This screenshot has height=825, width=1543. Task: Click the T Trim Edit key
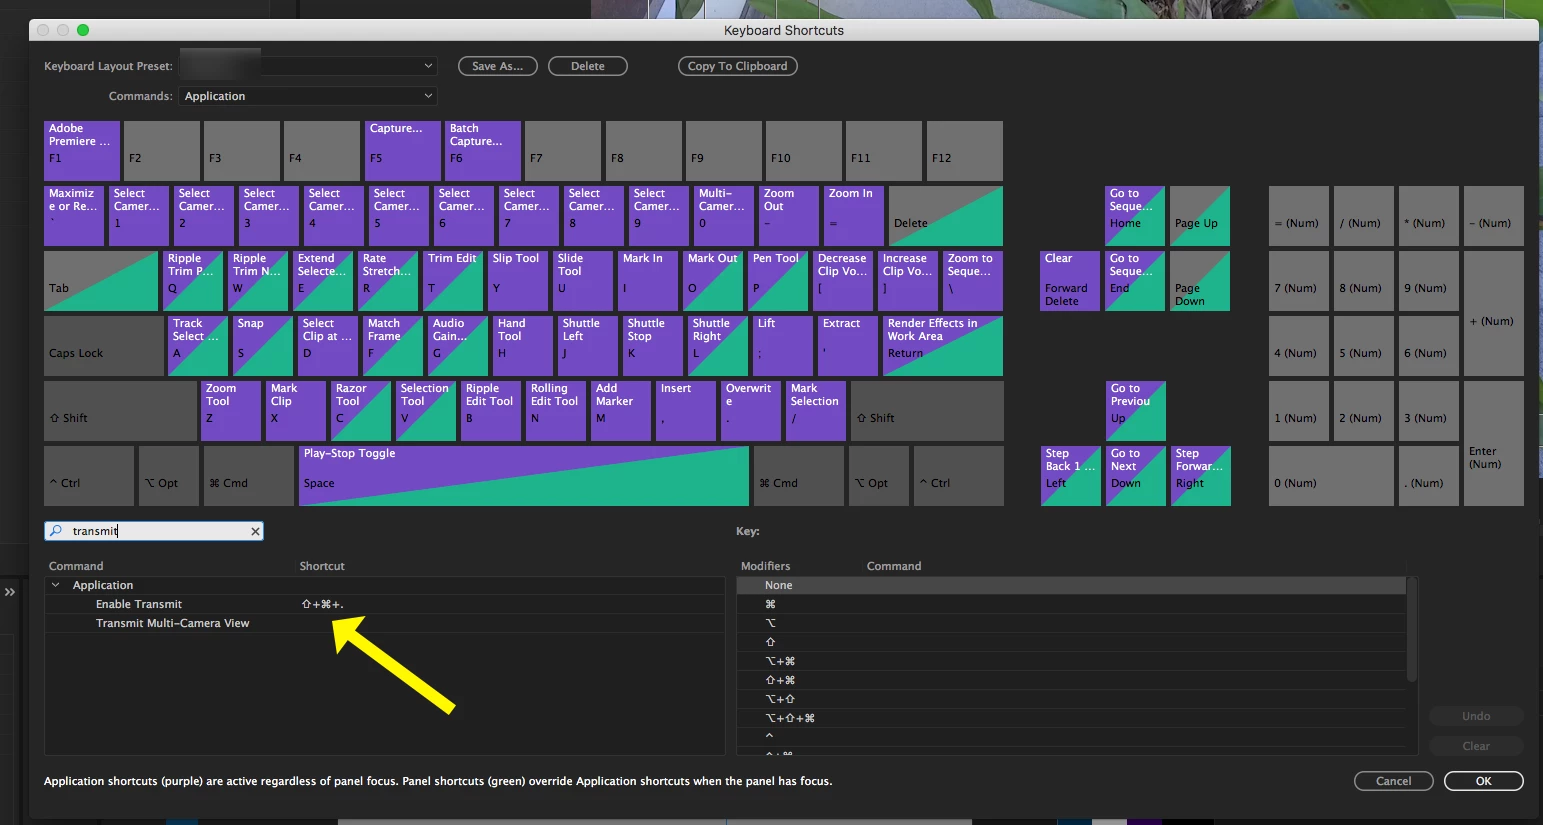453,280
